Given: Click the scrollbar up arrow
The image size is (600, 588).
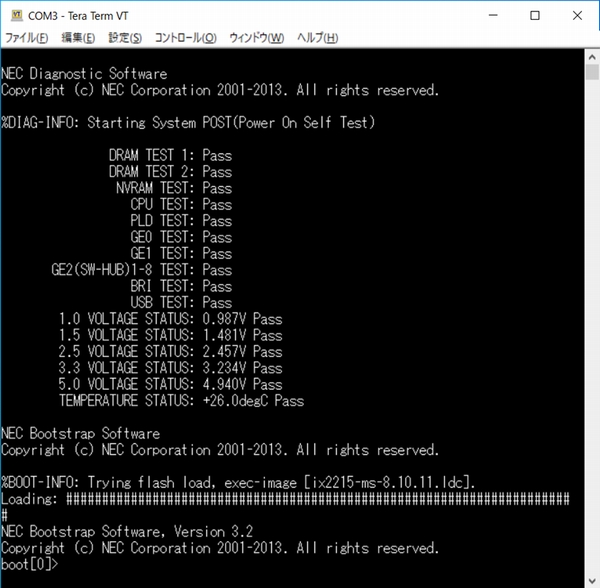Looking at the screenshot, I should click(592, 57).
